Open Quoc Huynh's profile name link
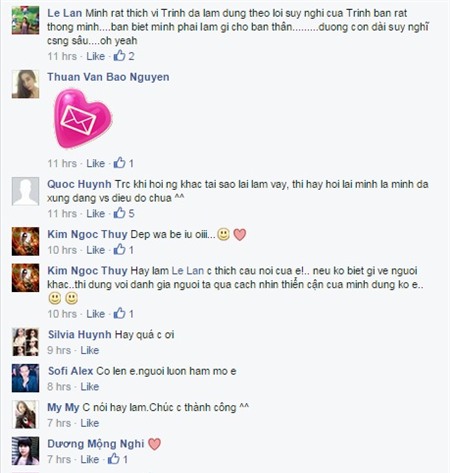This screenshot has height=473, width=450. pyautogui.click(x=79, y=184)
